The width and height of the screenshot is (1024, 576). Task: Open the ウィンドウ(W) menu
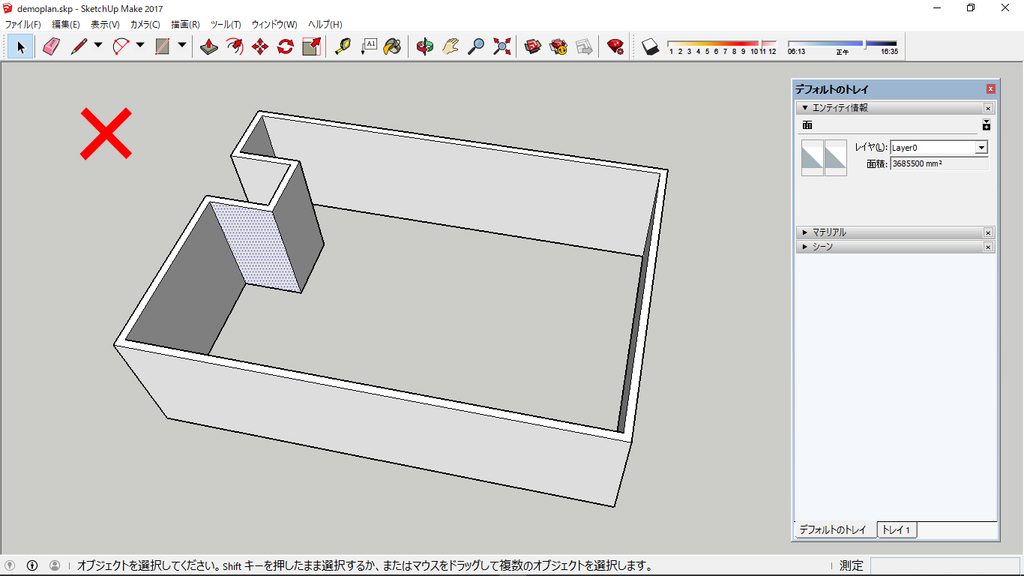tap(274, 24)
